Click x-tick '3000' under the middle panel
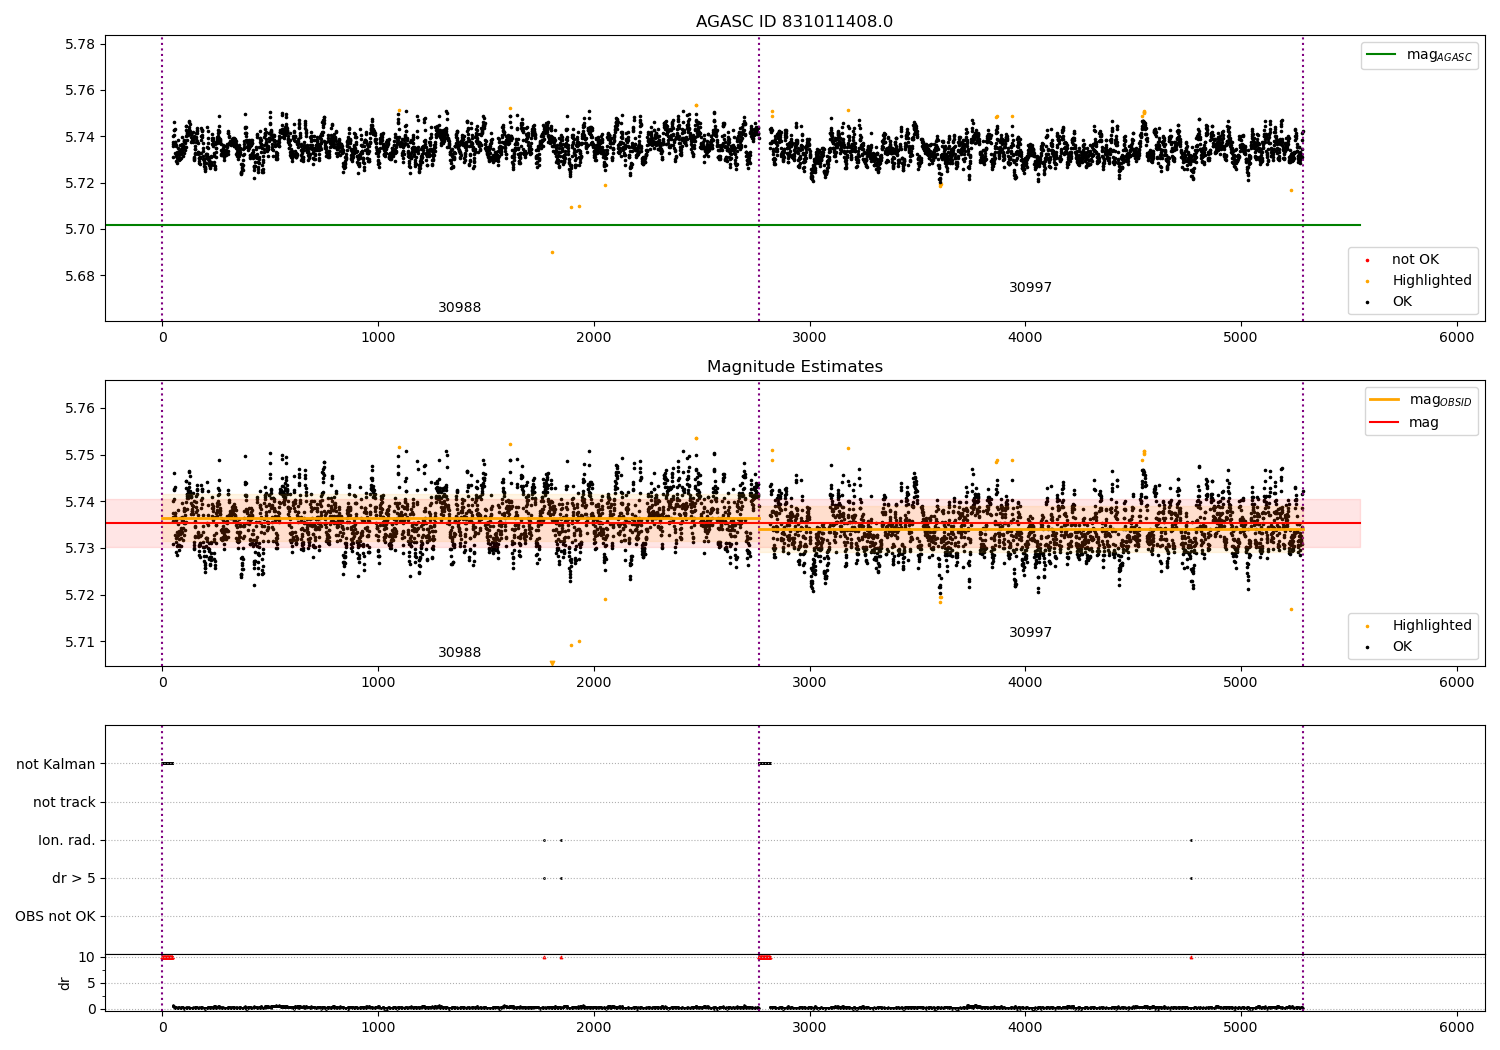The width and height of the screenshot is (1500, 1050). point(809,683)
